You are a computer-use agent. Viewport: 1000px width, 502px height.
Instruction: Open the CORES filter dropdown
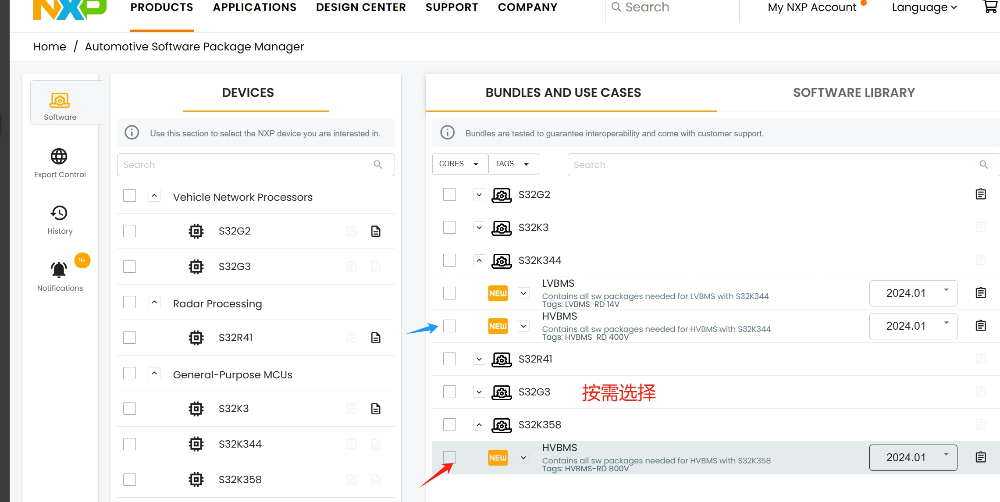click(x=459, y=164)
